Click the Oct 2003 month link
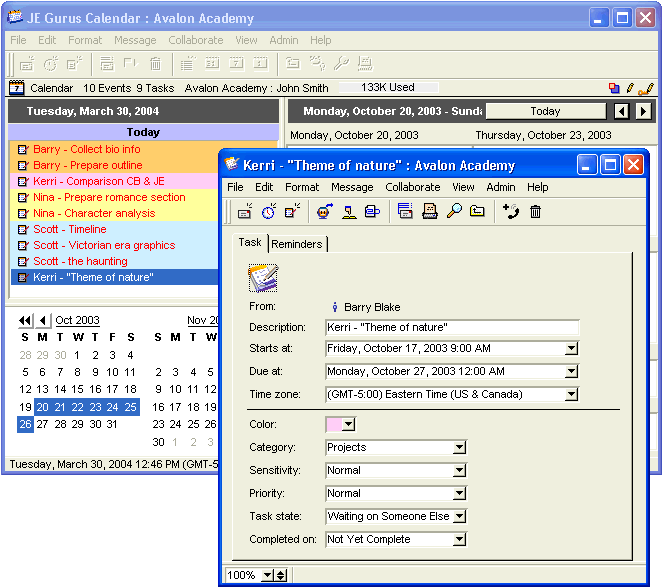The image size is (663, 588). pos(77,320)
